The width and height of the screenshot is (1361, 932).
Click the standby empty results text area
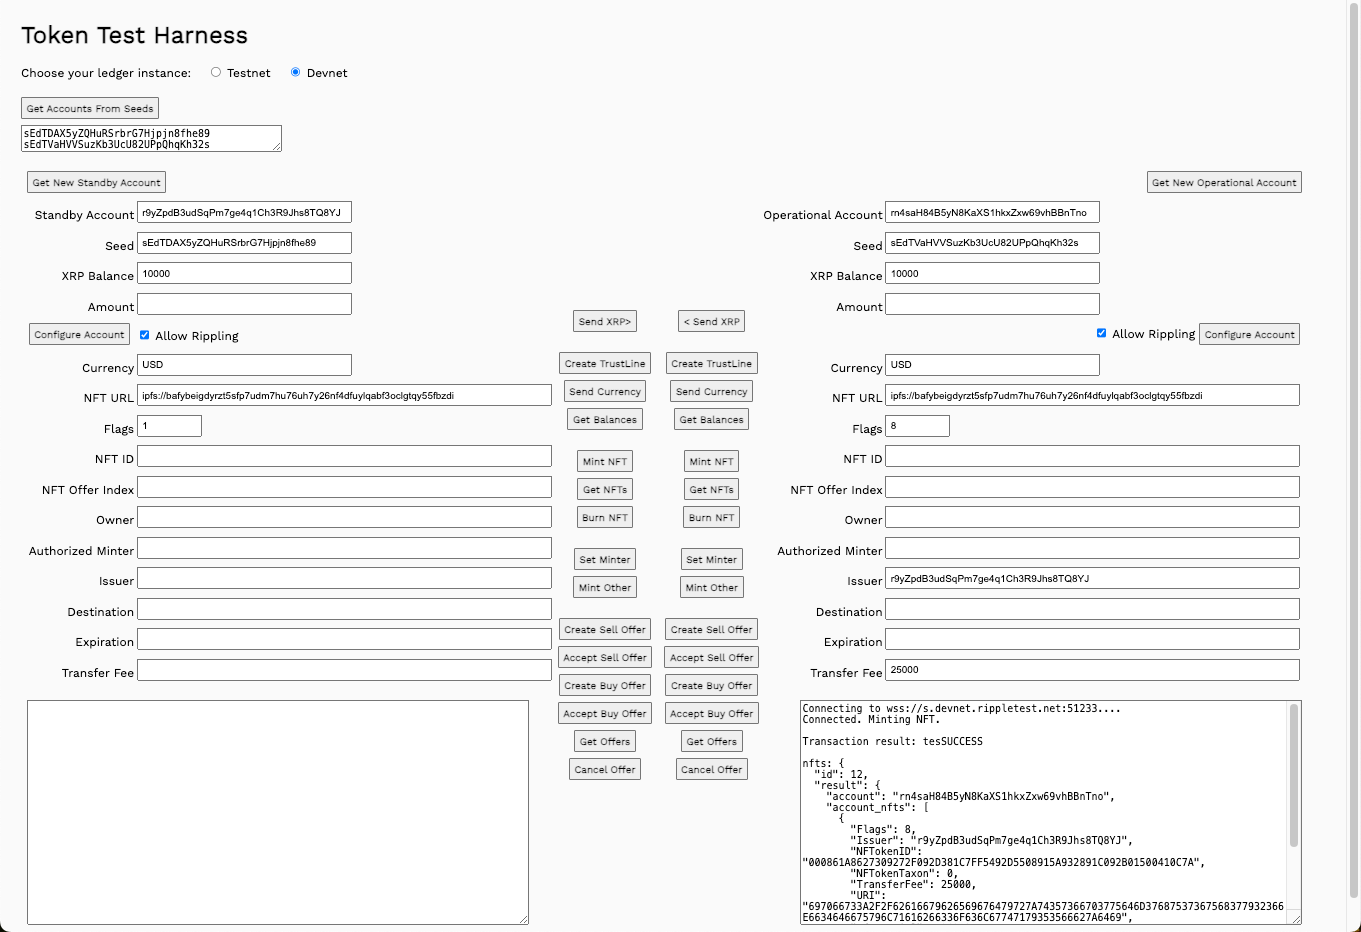point(277,811)
